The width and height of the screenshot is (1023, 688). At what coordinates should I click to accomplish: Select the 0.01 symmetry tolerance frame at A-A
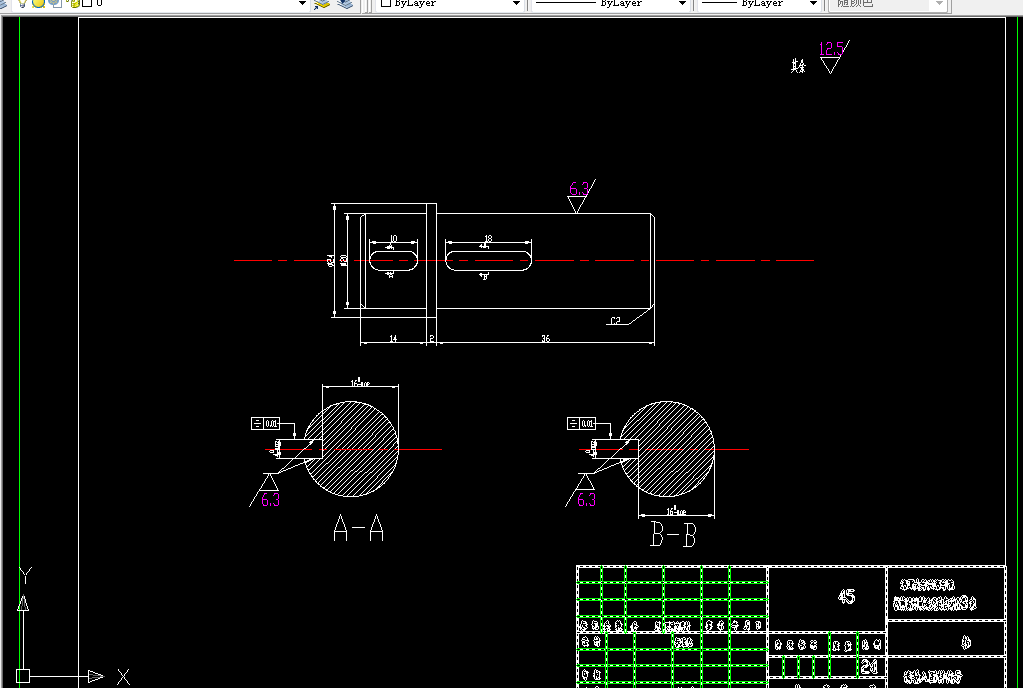click(266, 424)
